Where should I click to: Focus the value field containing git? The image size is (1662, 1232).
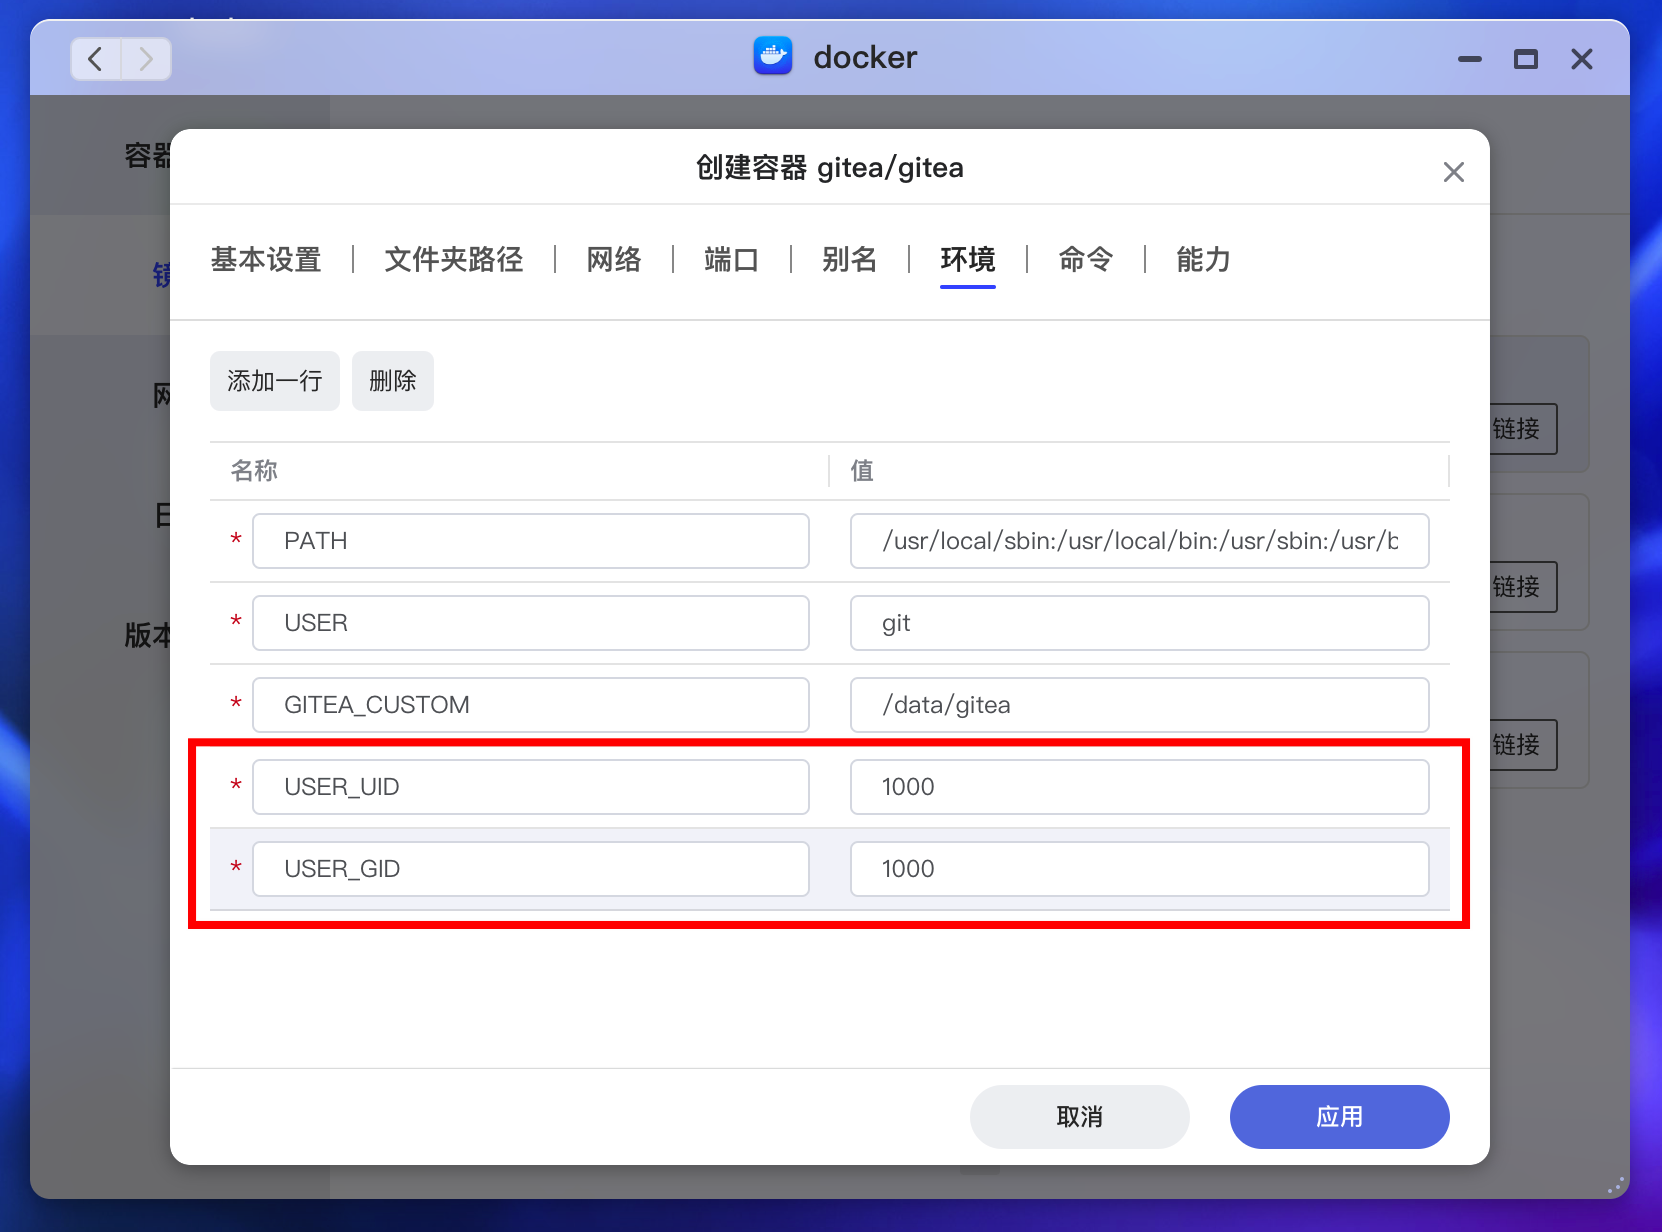tap(1140, 623)
